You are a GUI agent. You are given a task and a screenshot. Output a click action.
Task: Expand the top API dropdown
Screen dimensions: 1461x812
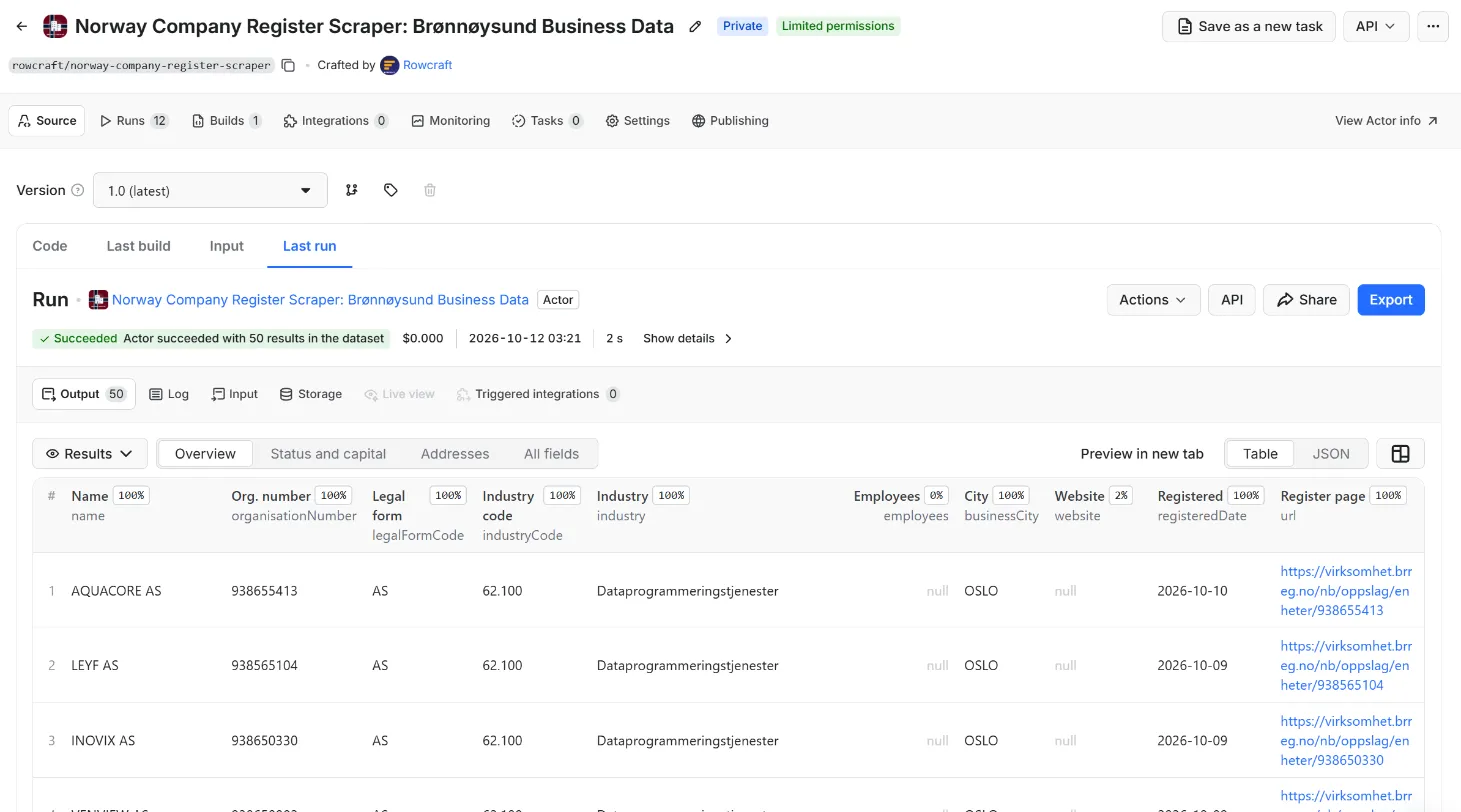1376,26
